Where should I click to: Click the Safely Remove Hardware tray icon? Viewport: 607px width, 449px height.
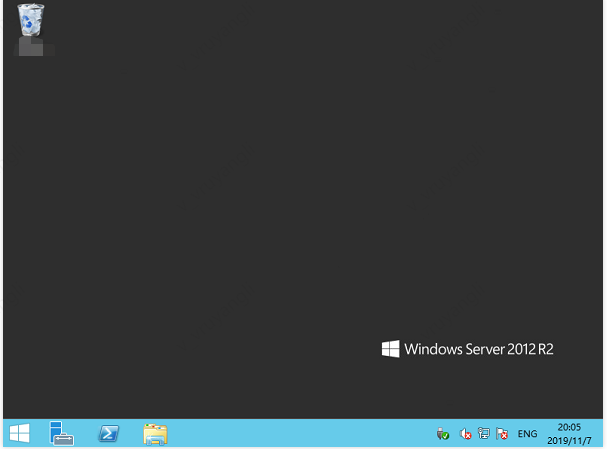click(x=442, y=434)
